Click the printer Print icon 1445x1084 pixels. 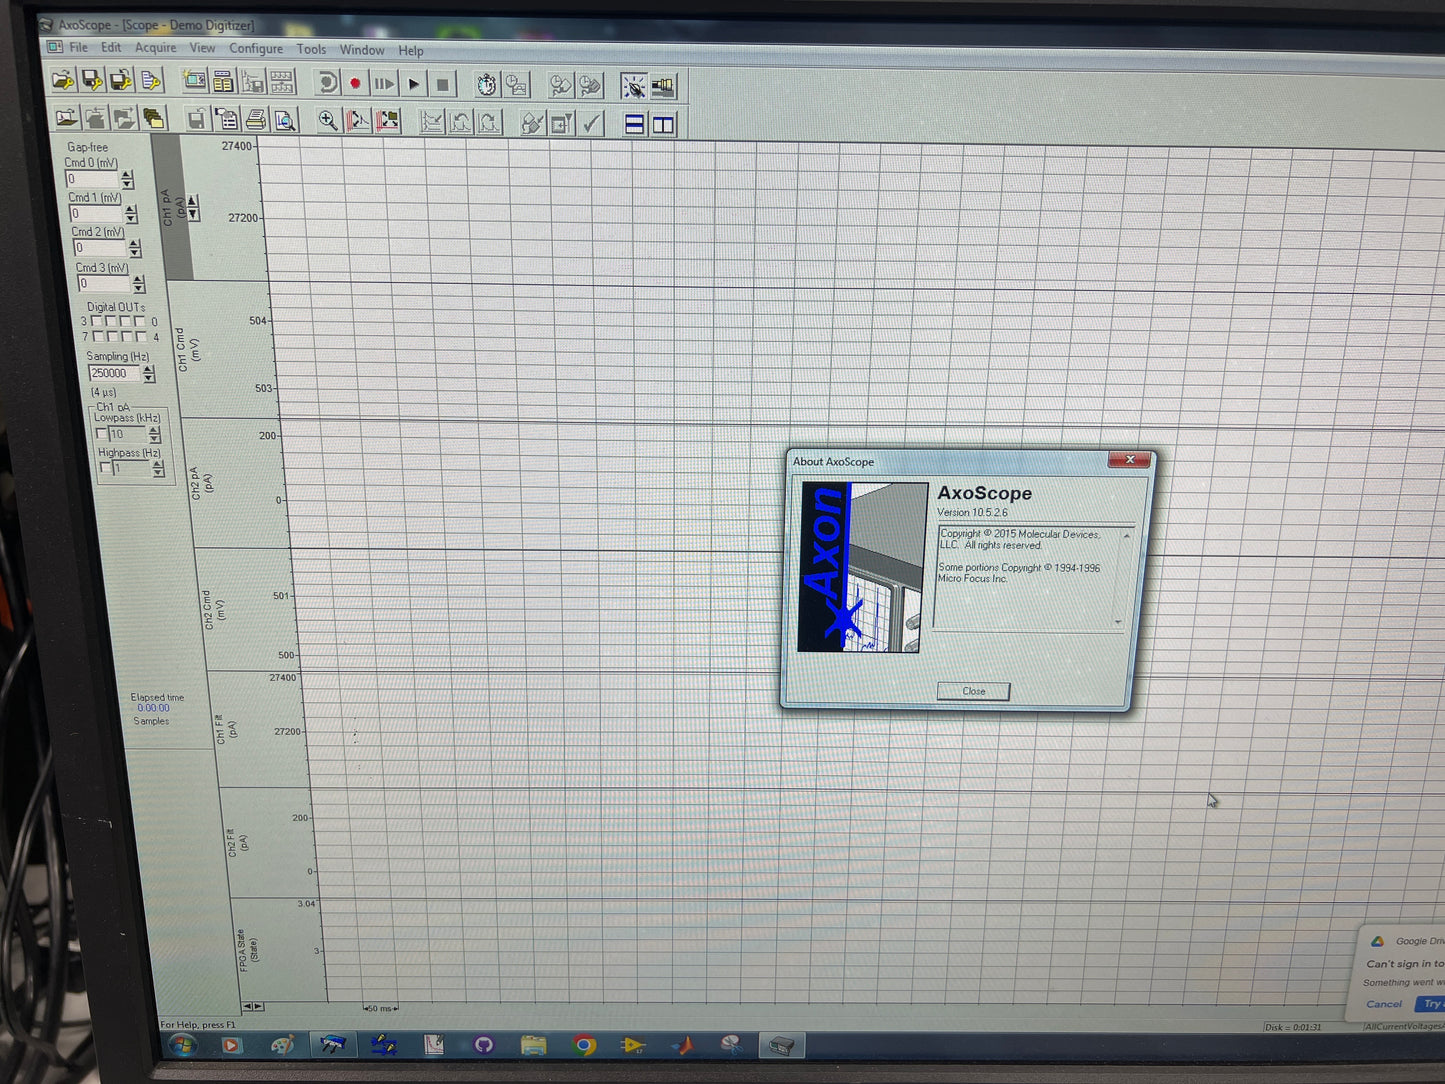pos(256,121)
